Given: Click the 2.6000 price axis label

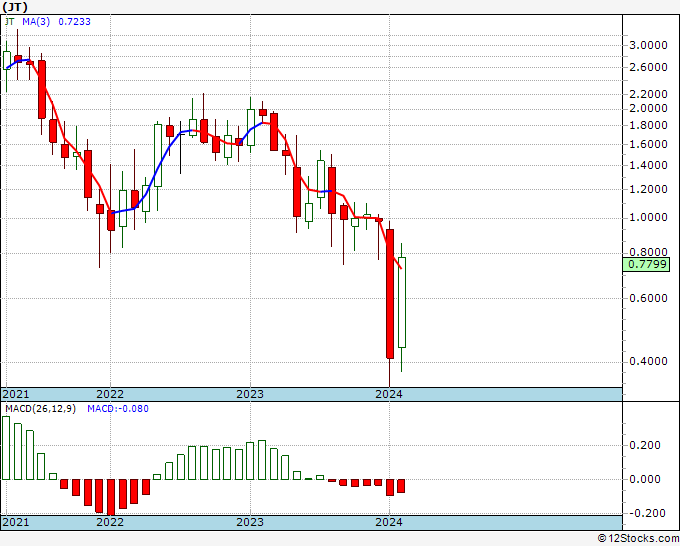Looking at the screenshot, I should tap(648, 67).
